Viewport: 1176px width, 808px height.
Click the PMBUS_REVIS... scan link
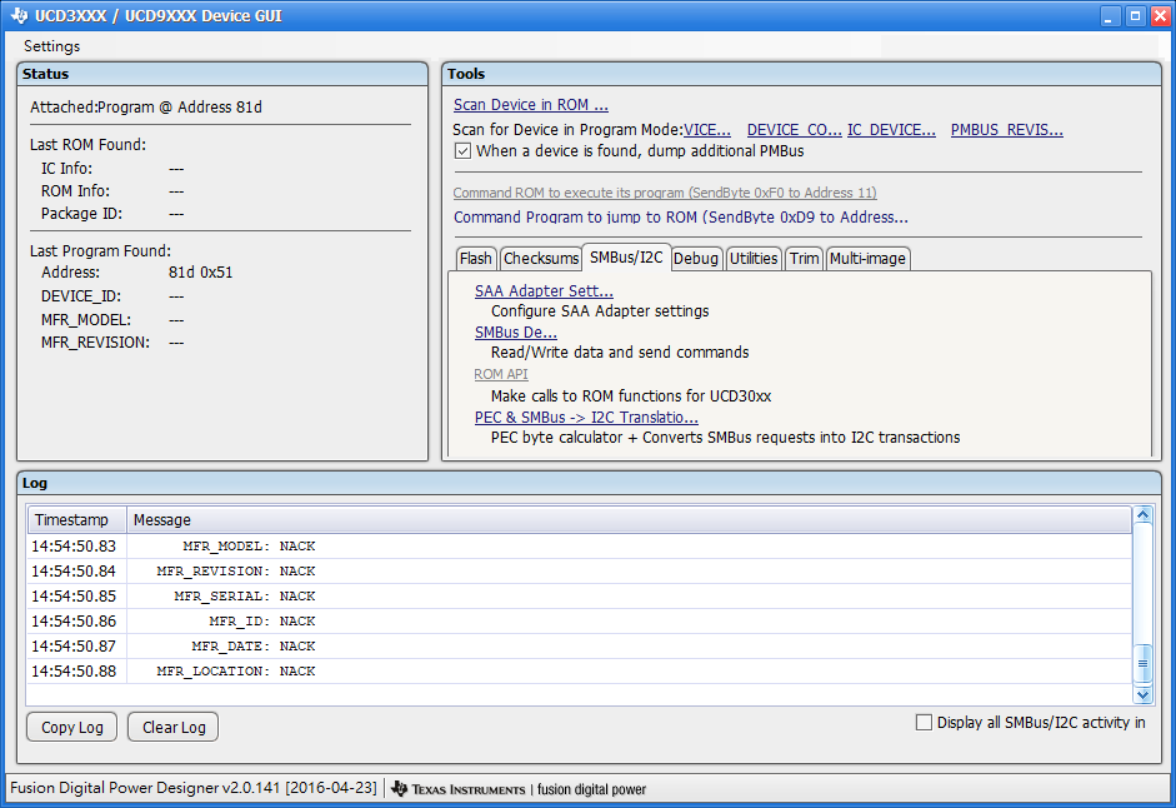(1006, 129)
